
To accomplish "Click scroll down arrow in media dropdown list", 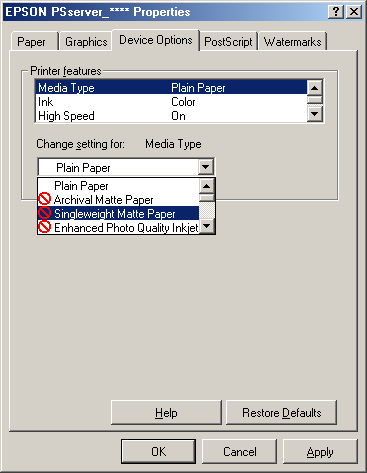I will [x=207, y=226].
